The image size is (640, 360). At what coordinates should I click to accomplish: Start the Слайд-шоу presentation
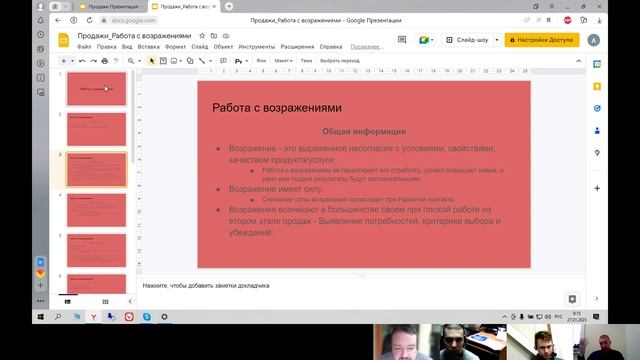[x=468, y=40]
